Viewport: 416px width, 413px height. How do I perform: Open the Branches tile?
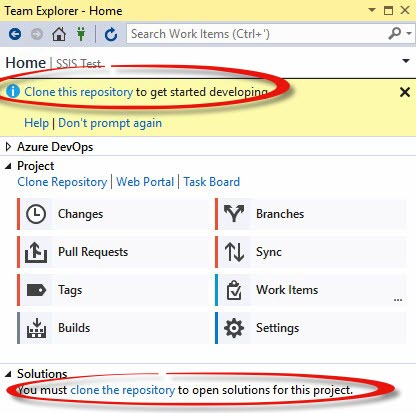(311, 214)
